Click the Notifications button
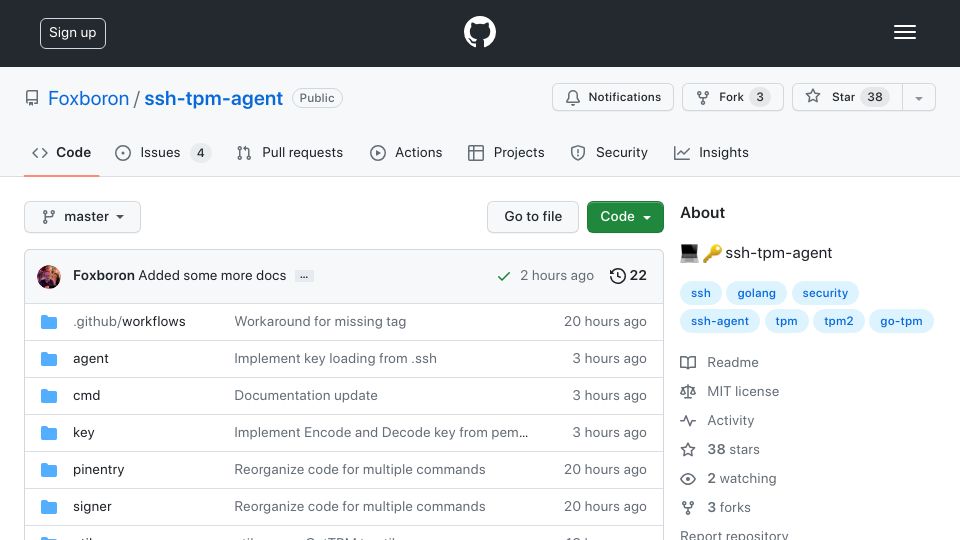Image resolution: width=960 pixels, height=540 pixels. 613,97
